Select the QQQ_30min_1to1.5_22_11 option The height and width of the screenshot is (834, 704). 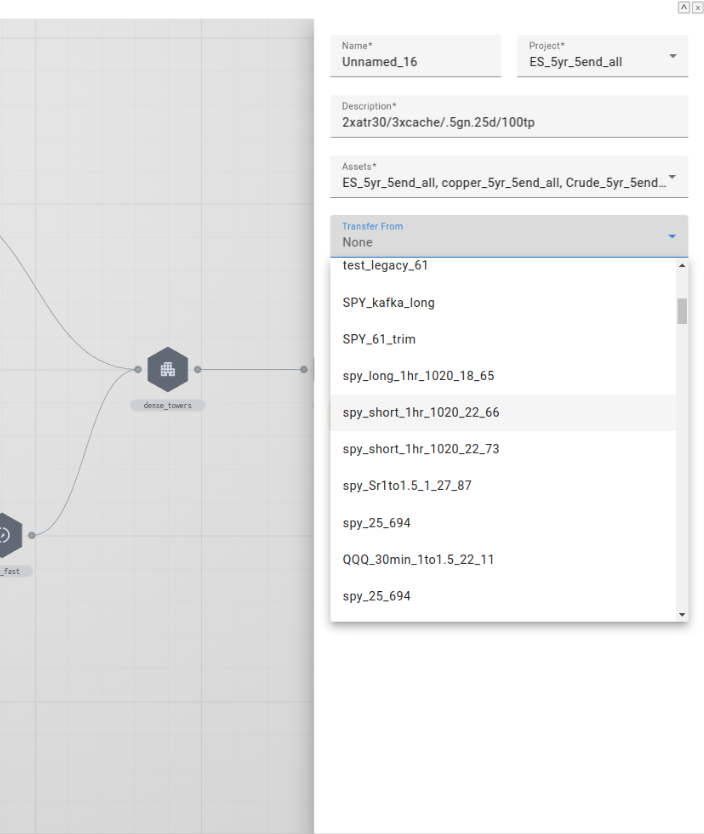(418, 560)
